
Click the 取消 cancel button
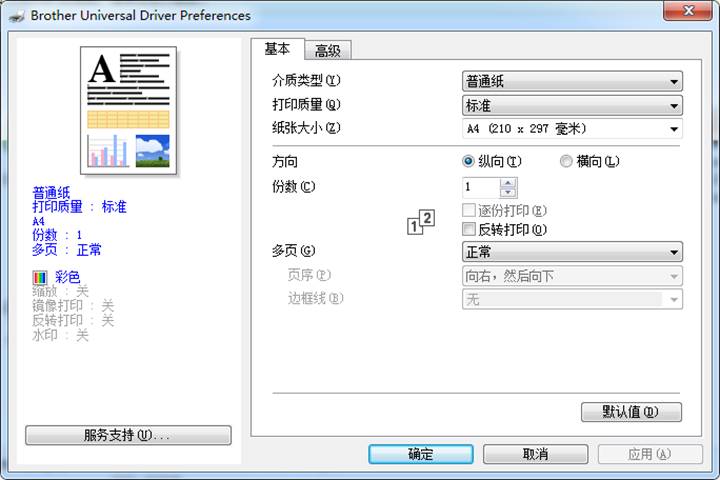point(536,454)
